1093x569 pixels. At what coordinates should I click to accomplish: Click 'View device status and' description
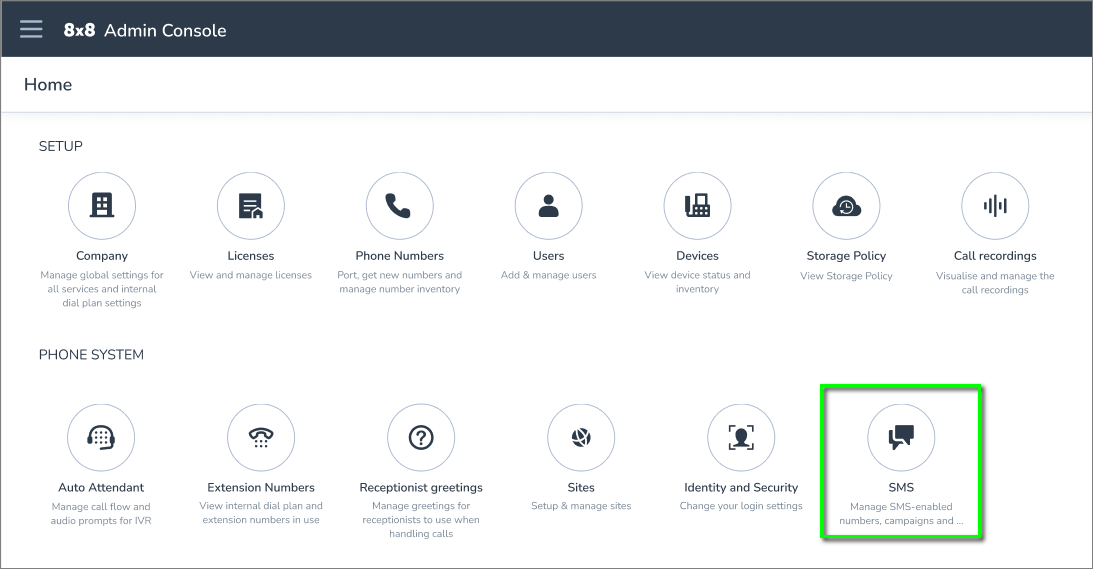tap(697, 275)
